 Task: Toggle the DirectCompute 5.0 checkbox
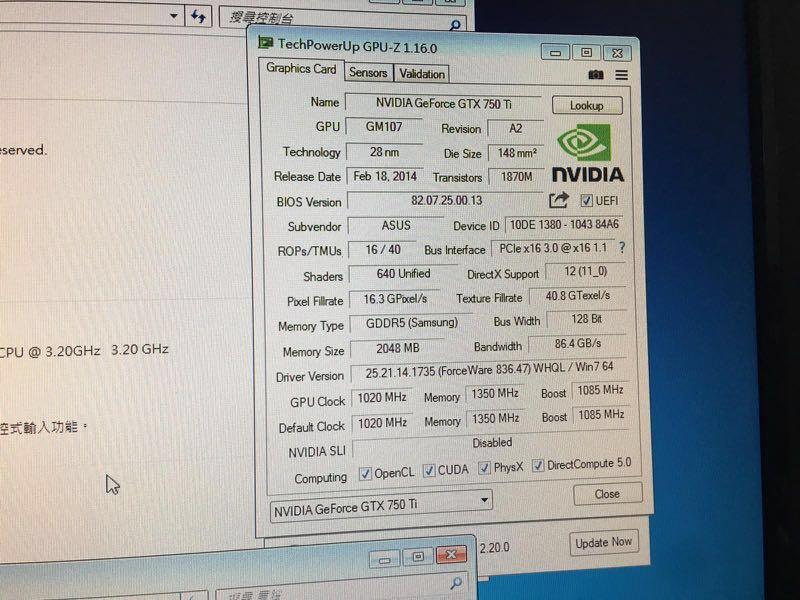[x=537, y=465]
